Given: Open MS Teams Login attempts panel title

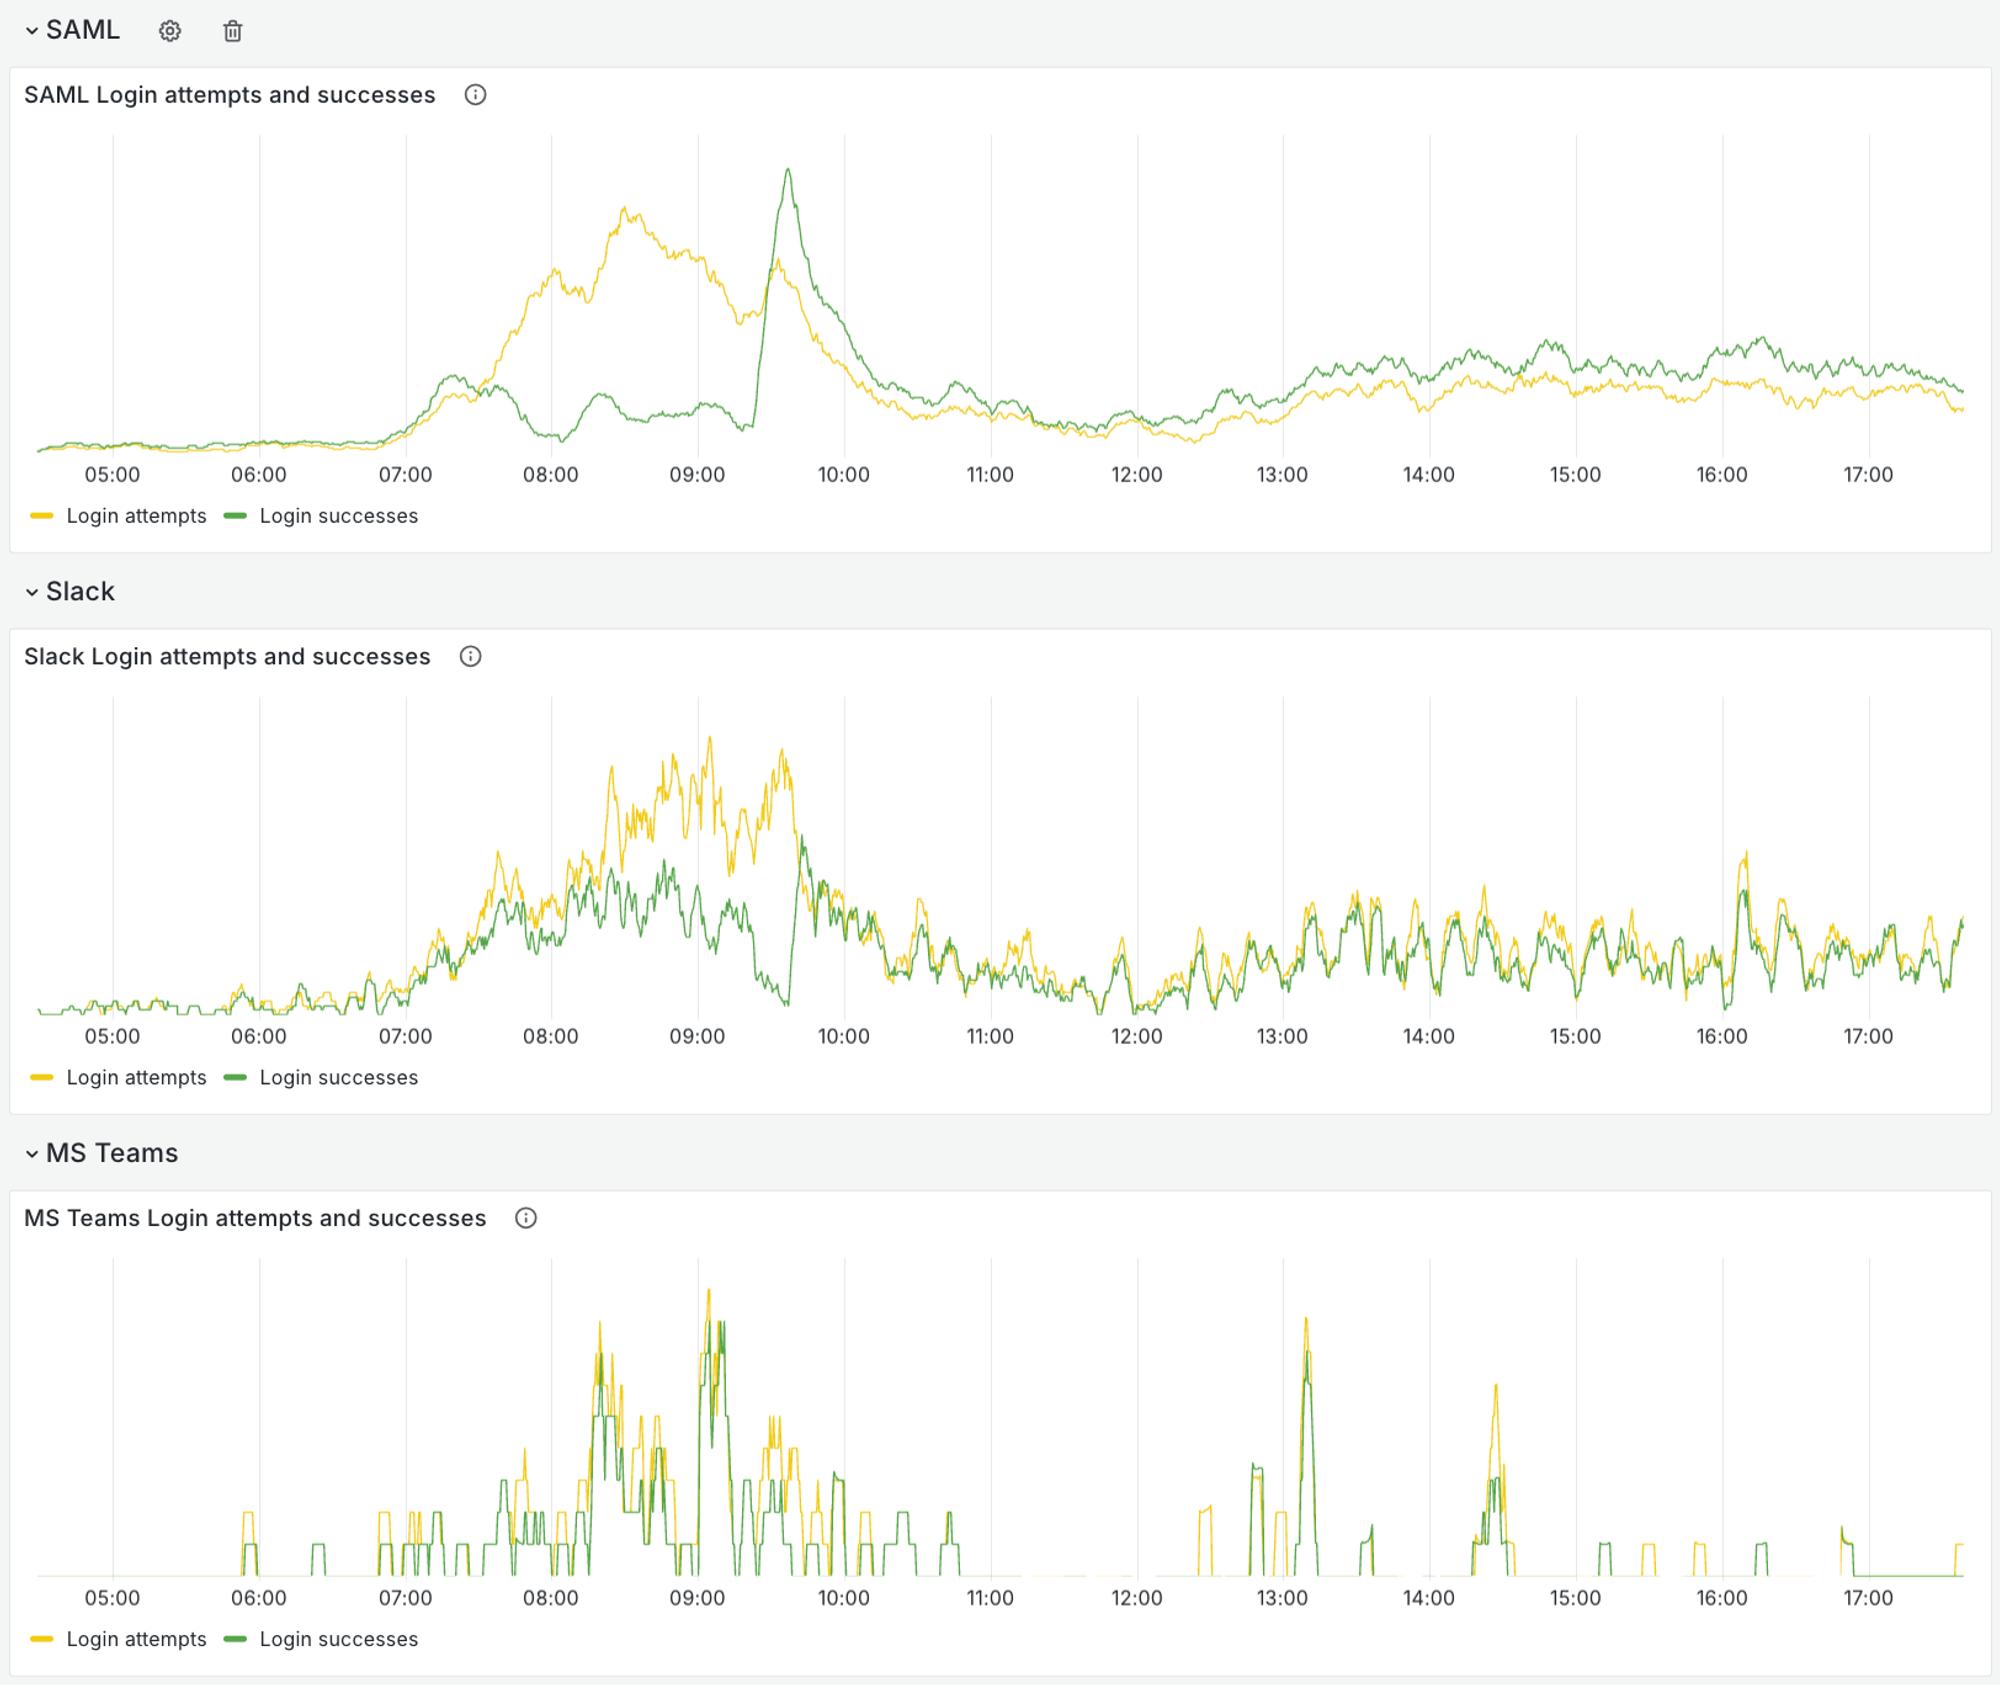Looking at the screenshot, I should pos(255,1218).
